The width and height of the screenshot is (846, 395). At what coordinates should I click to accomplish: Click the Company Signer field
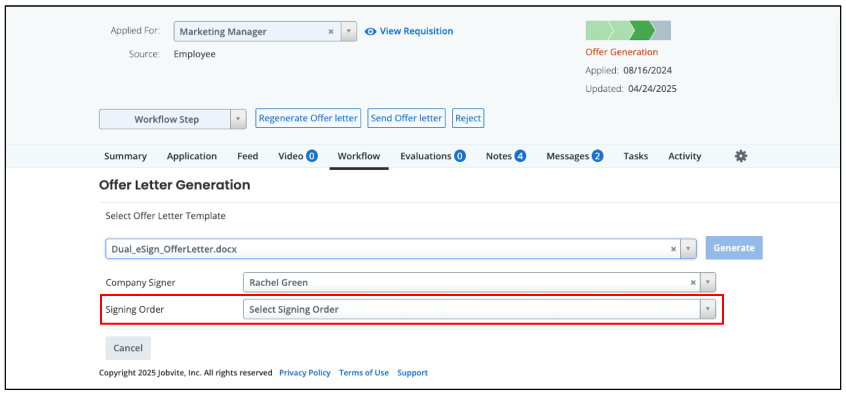(480, 282)
